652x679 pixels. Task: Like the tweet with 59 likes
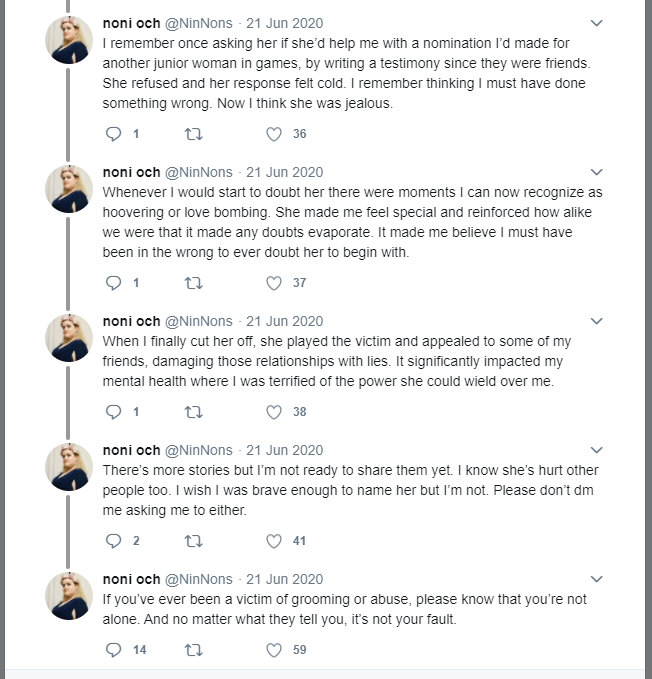(274, 650)
